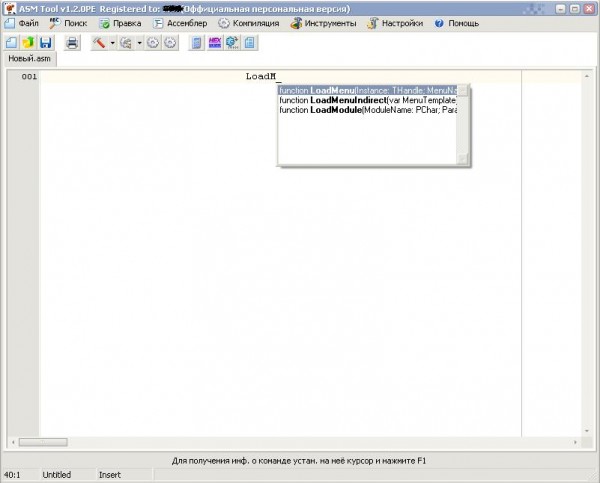Click the rightmost document icon in the toolbar
The image size is (600, 483).
pos(250,43)
